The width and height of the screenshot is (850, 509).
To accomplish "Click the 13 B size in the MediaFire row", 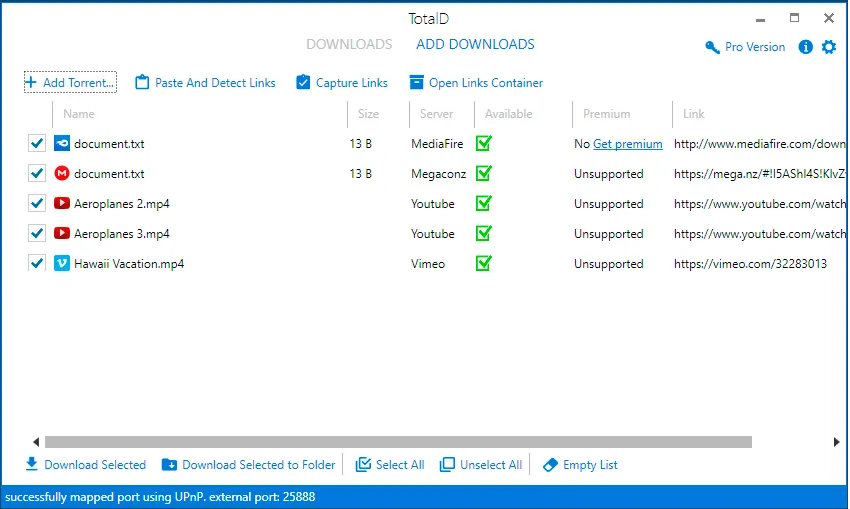I will pos(360,144).
